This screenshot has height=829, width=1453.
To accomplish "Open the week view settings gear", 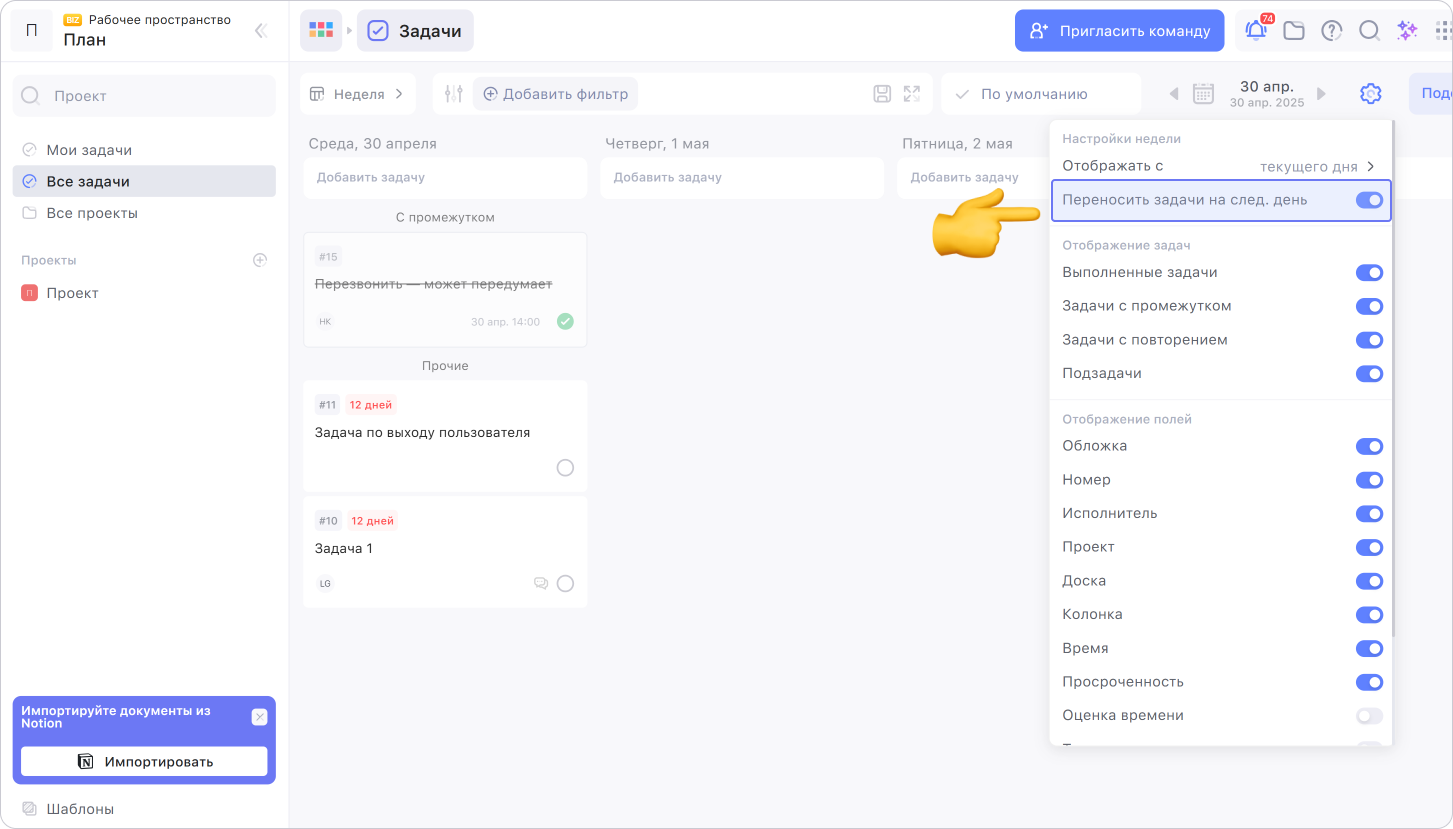I will click(x=1370, y=94).
